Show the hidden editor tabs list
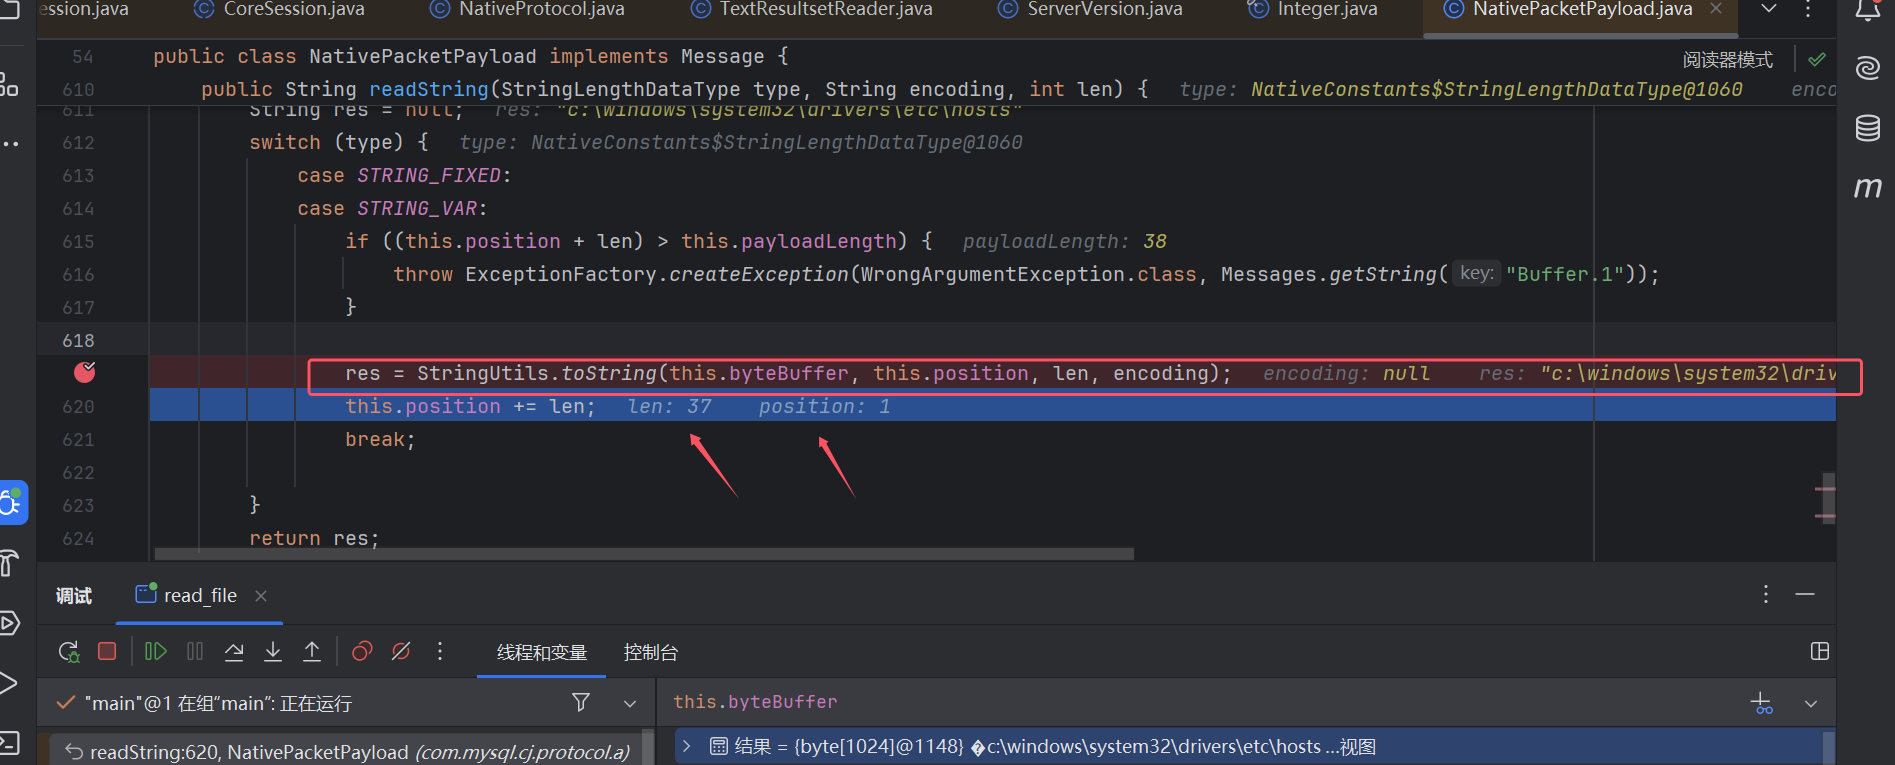 1769,9
